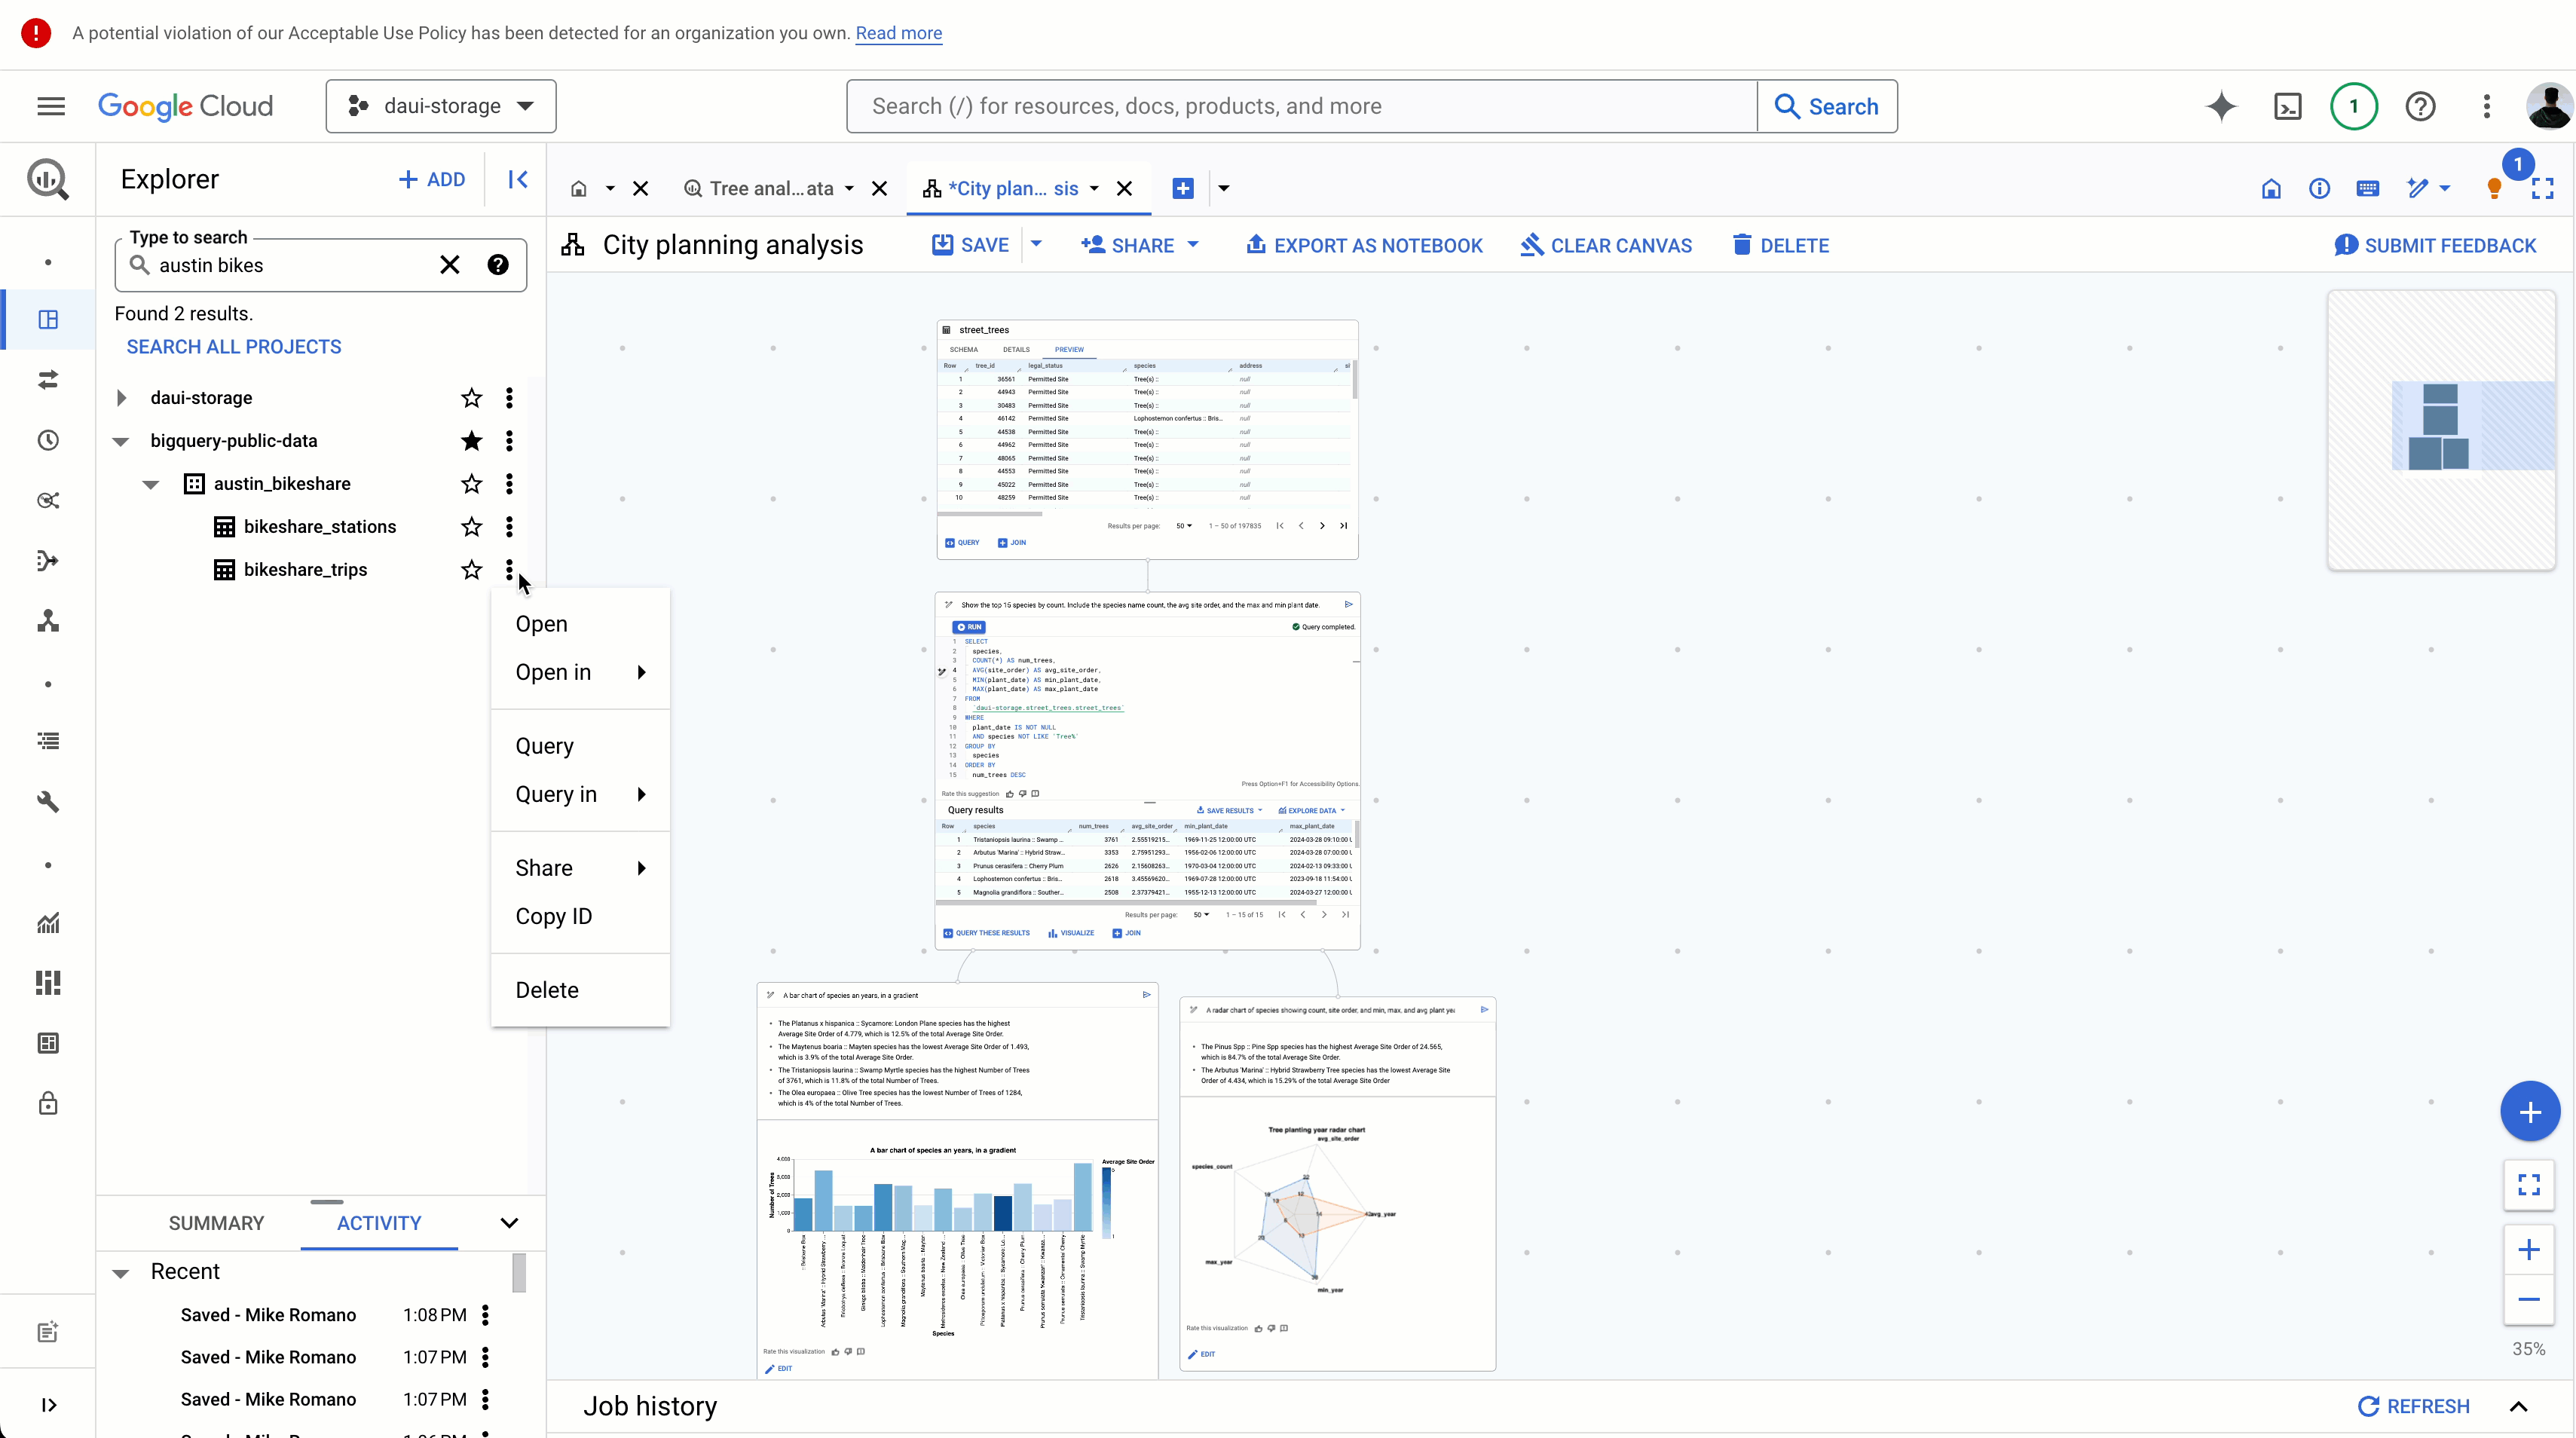The image size is (2576, 1438).
Task: Toggle favorite star for bikeshare_stations
Action: [470, 525]
